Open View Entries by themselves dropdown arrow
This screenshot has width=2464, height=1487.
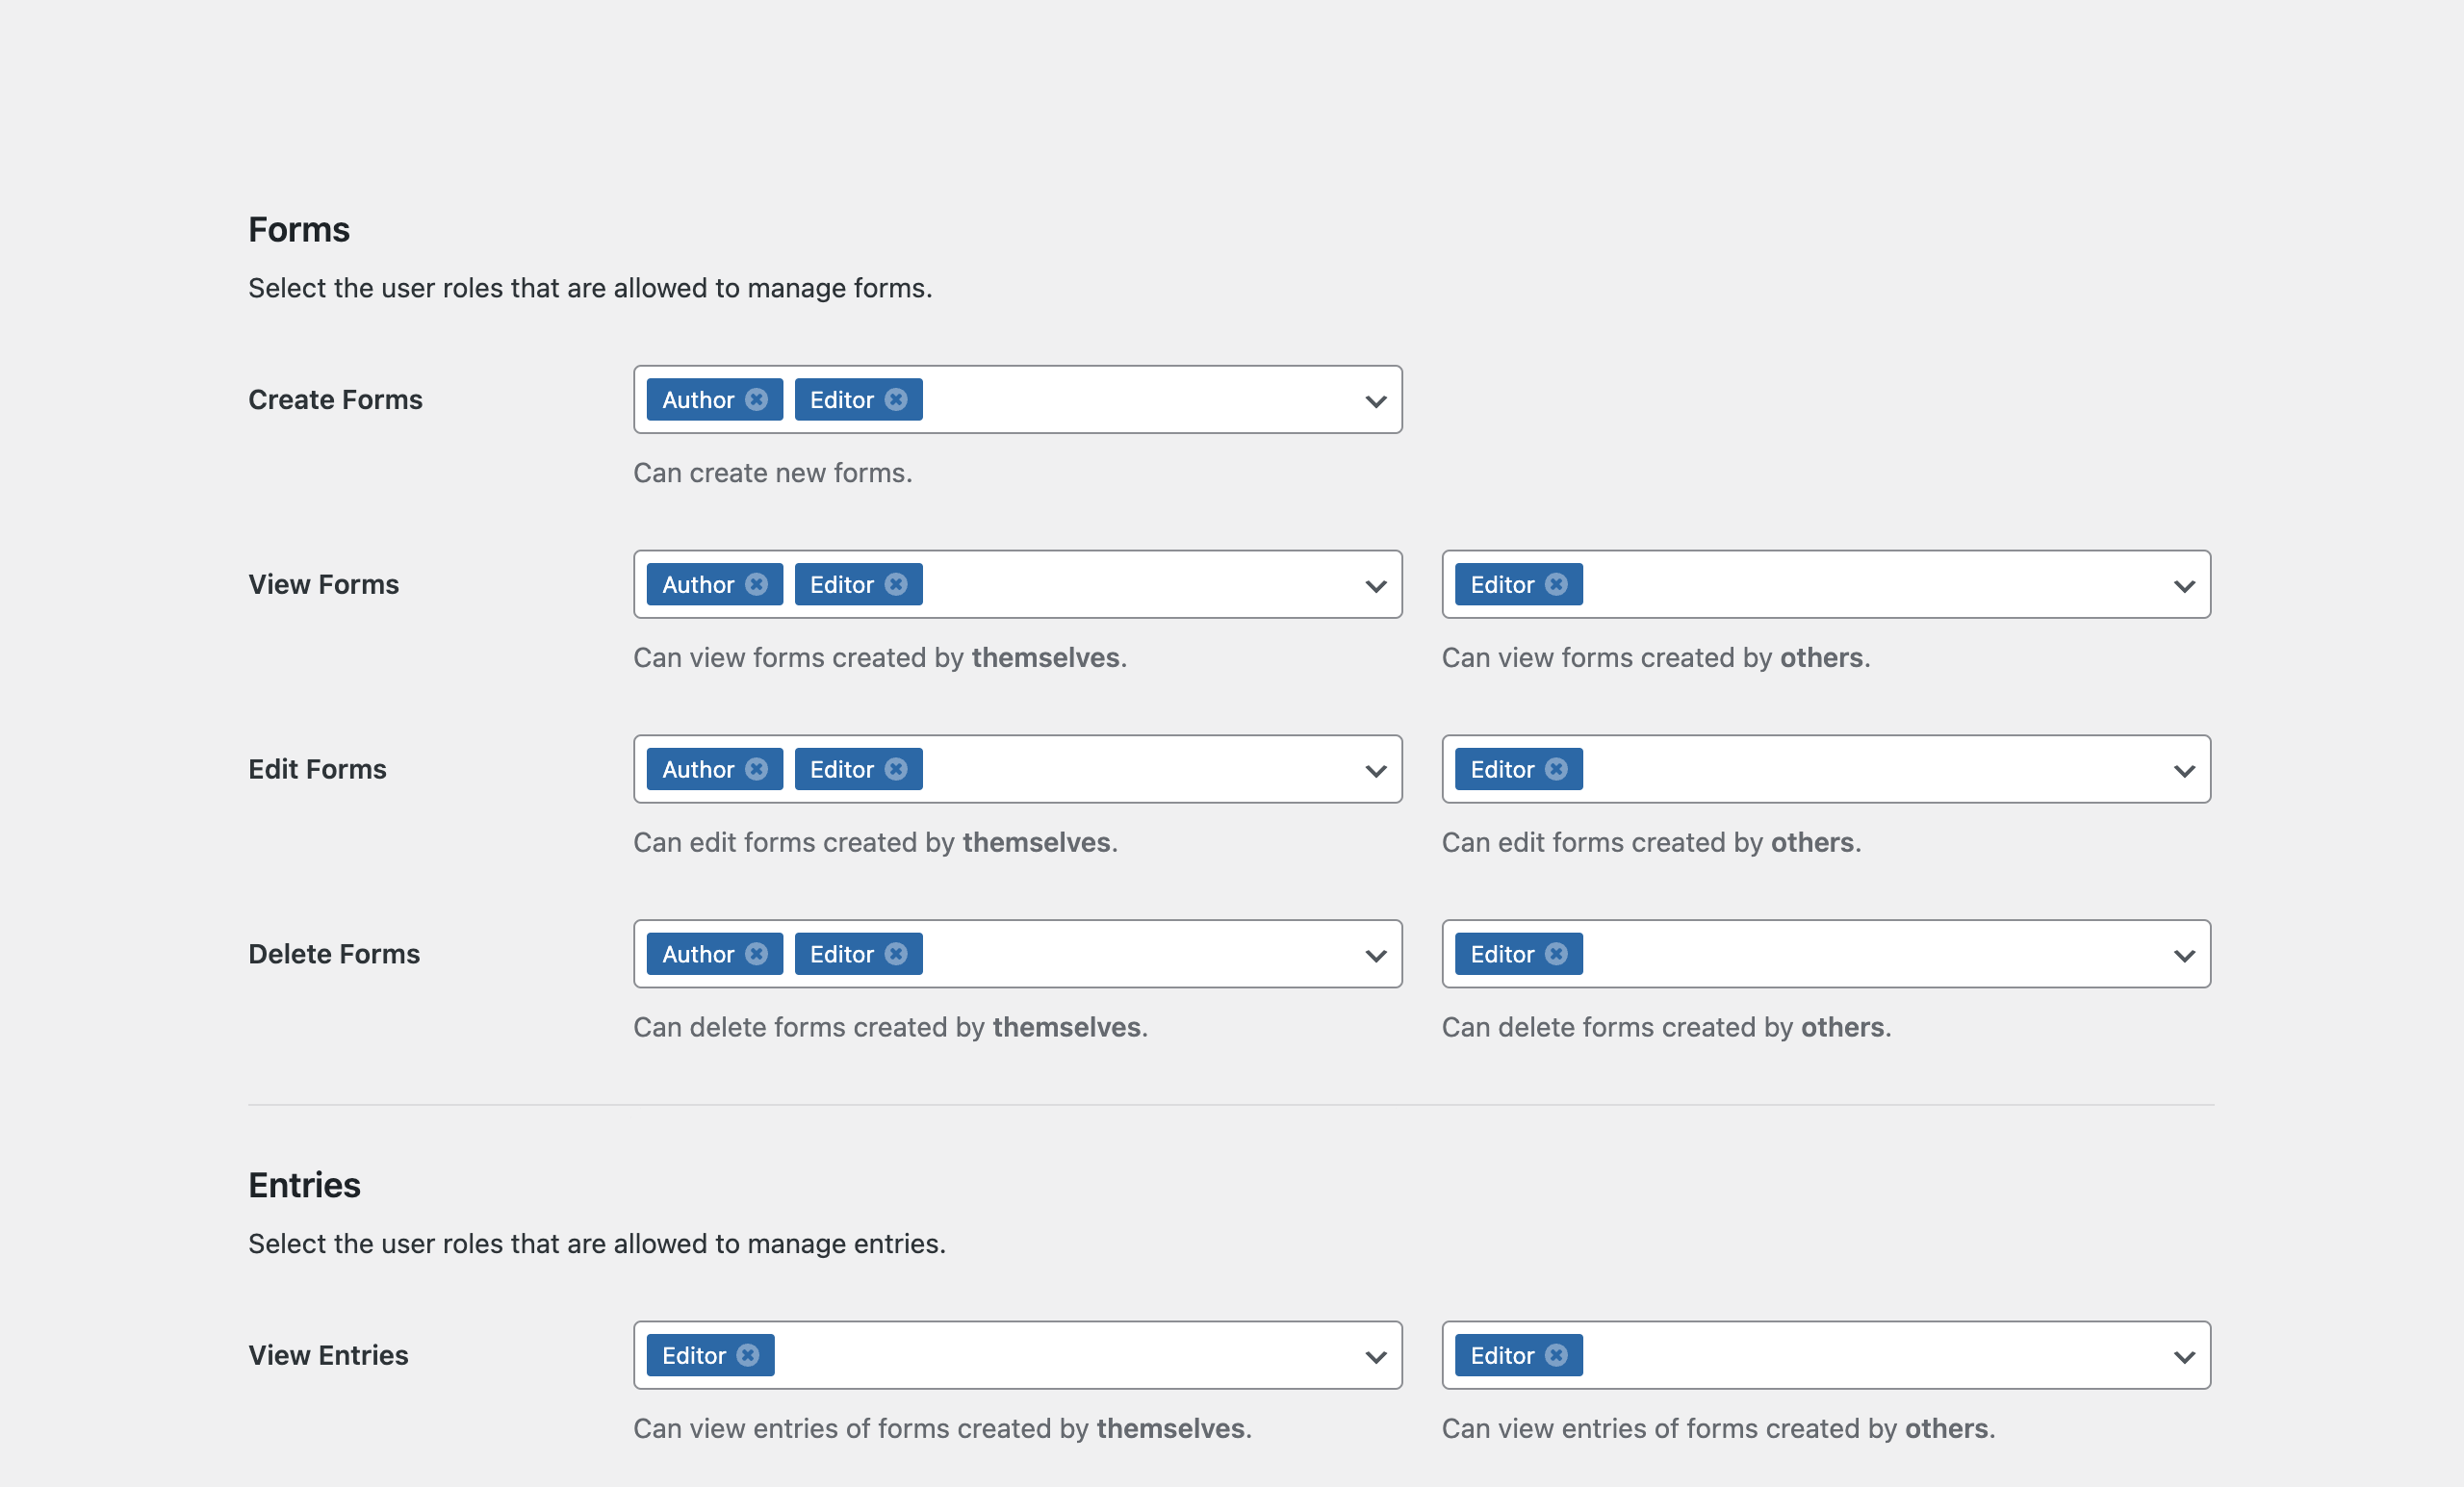(x=1376, y=1357)
